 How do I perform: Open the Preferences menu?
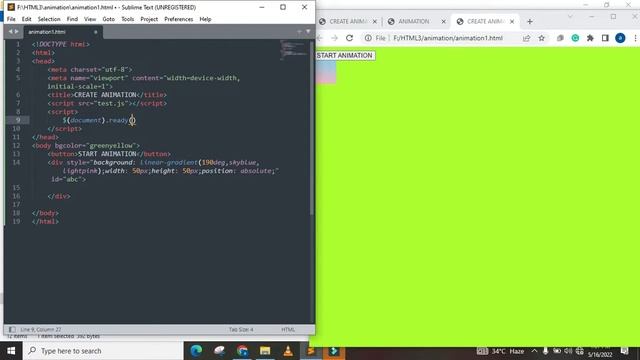pos(178,19)
